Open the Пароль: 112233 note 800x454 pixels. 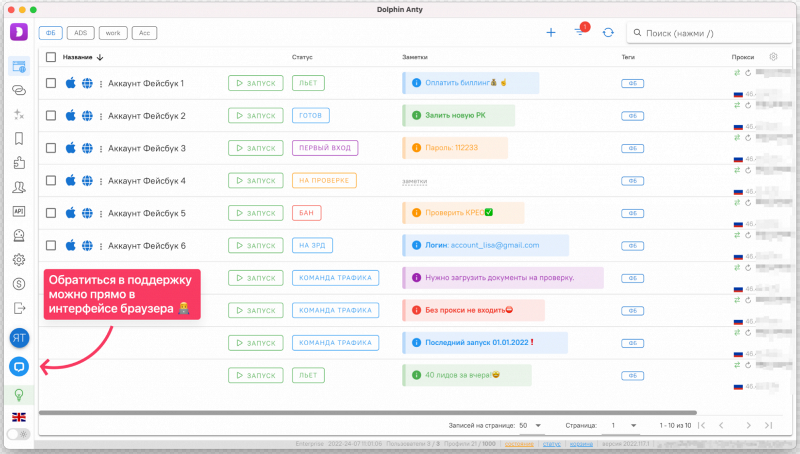click(x=455, y=148)
